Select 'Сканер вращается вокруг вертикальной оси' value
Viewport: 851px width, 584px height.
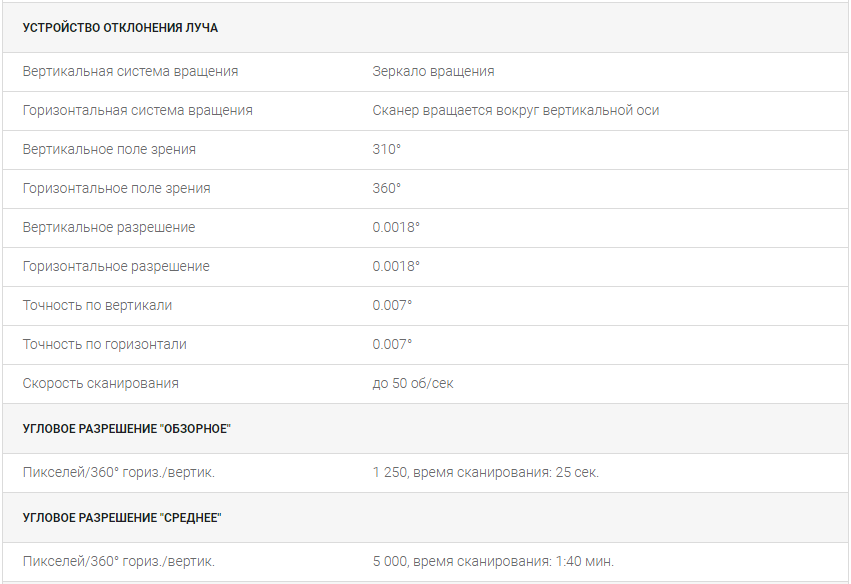pos(516,111)
